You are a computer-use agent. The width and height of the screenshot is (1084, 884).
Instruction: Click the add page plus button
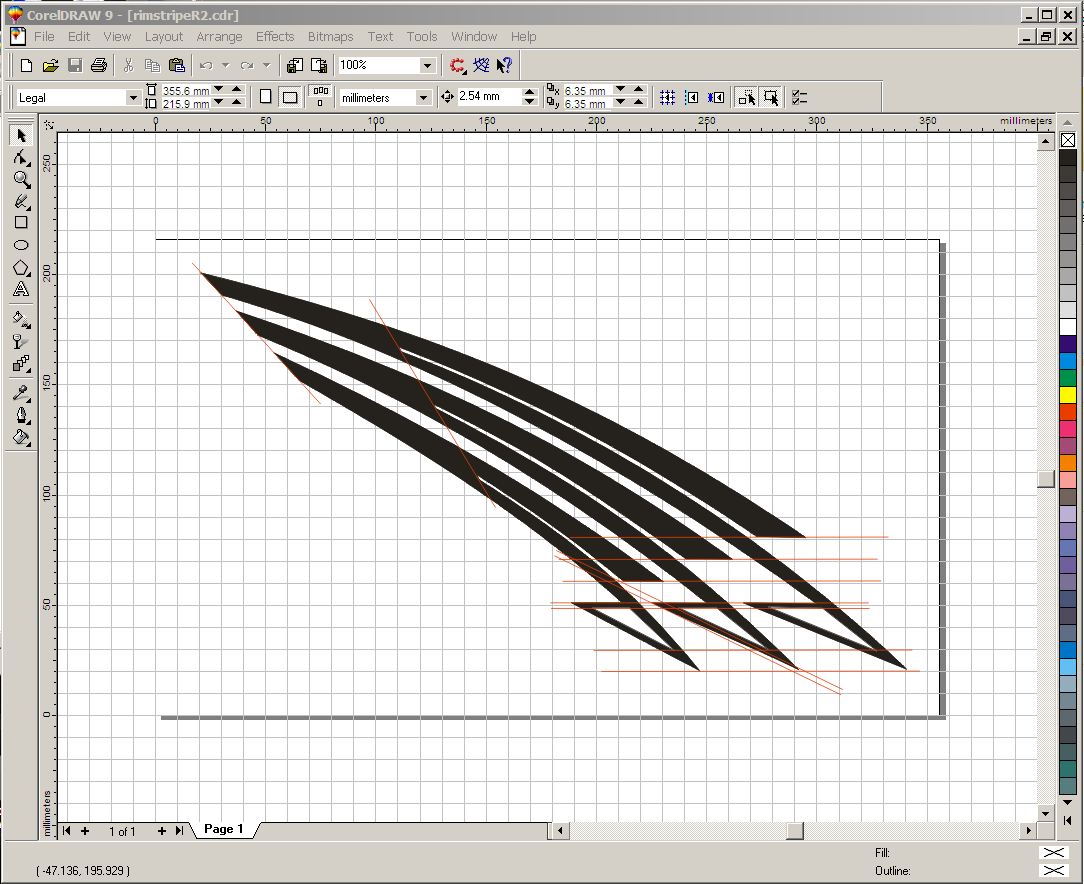[x=85, y=831]
